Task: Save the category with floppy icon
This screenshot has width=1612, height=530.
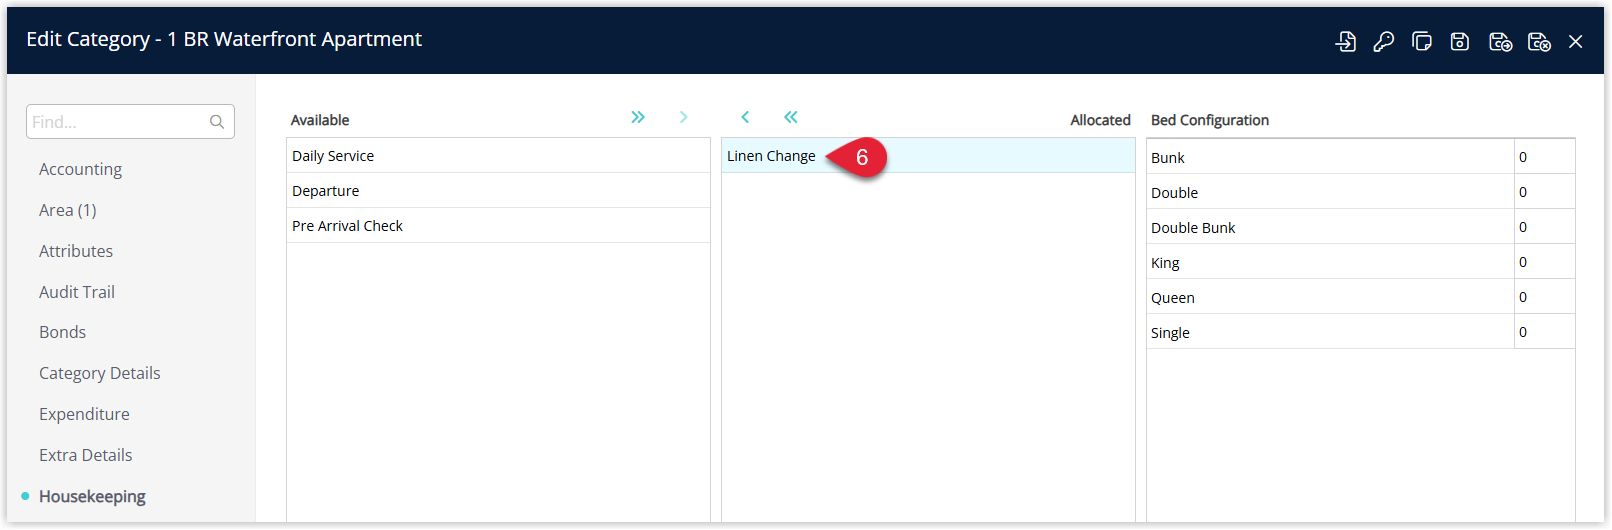Action: coord(1460,41)
